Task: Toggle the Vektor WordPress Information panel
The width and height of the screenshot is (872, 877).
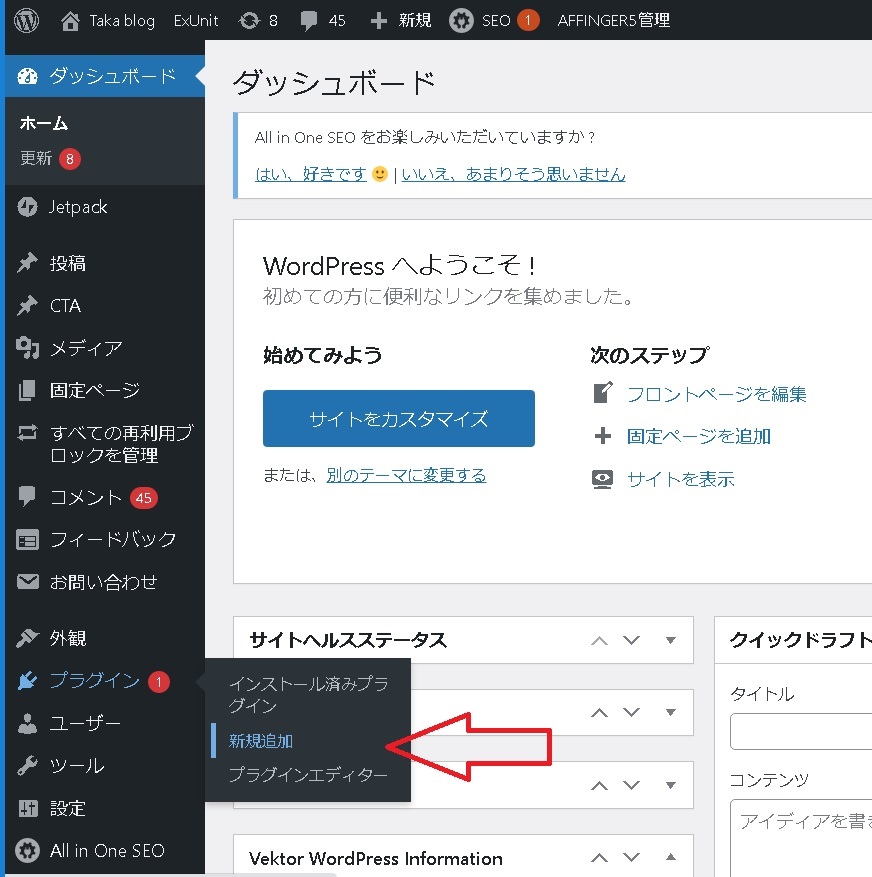Action: 671,857
